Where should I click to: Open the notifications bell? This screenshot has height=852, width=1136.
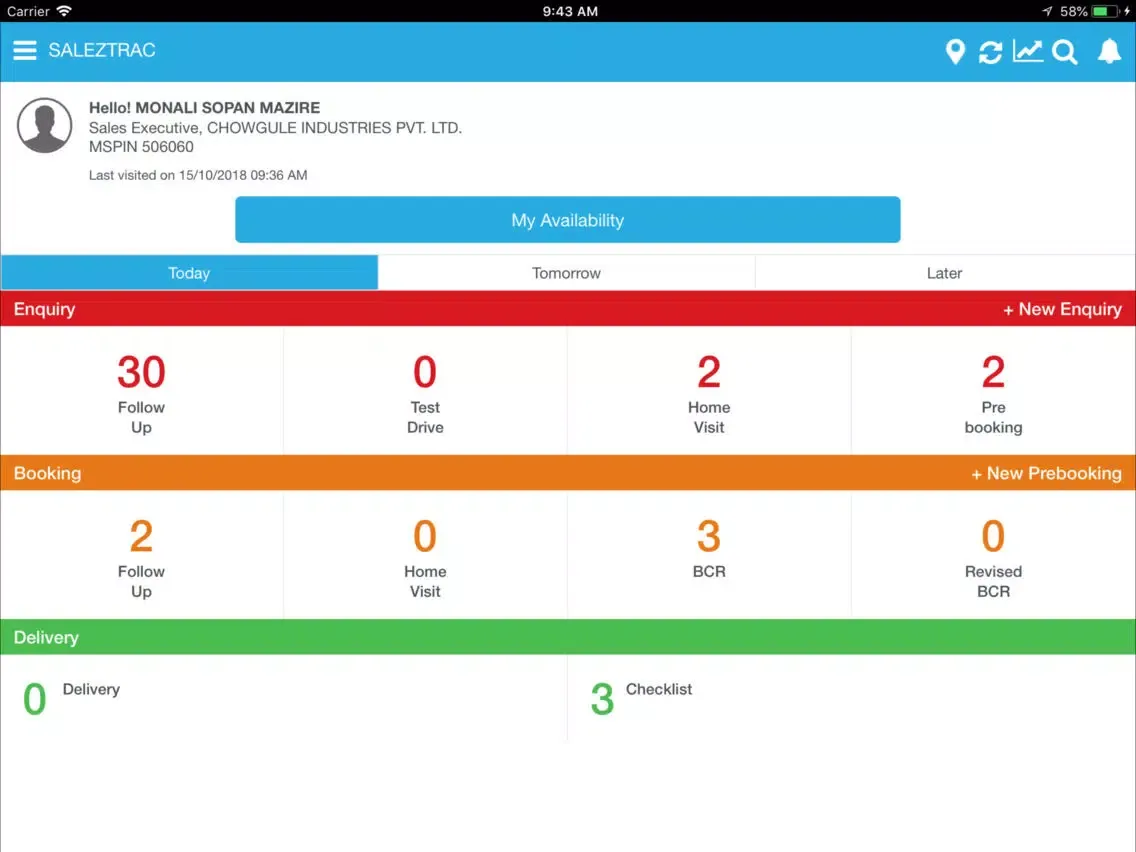click(1109, 51)
